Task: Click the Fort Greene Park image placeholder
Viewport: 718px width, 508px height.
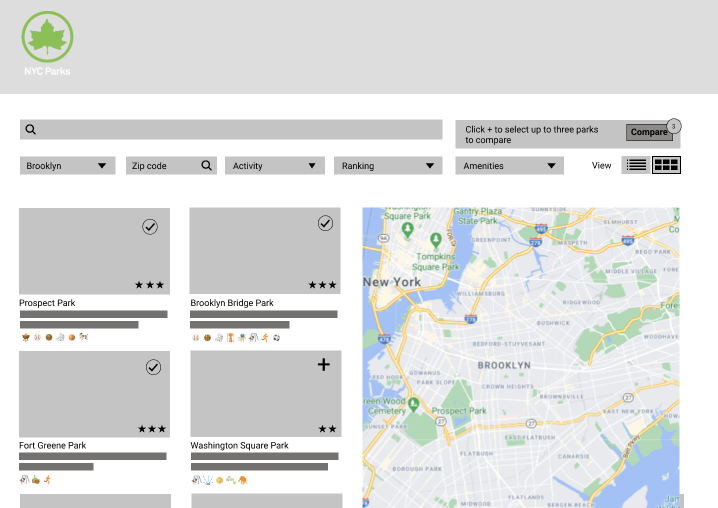Action: tap(94, 394)
